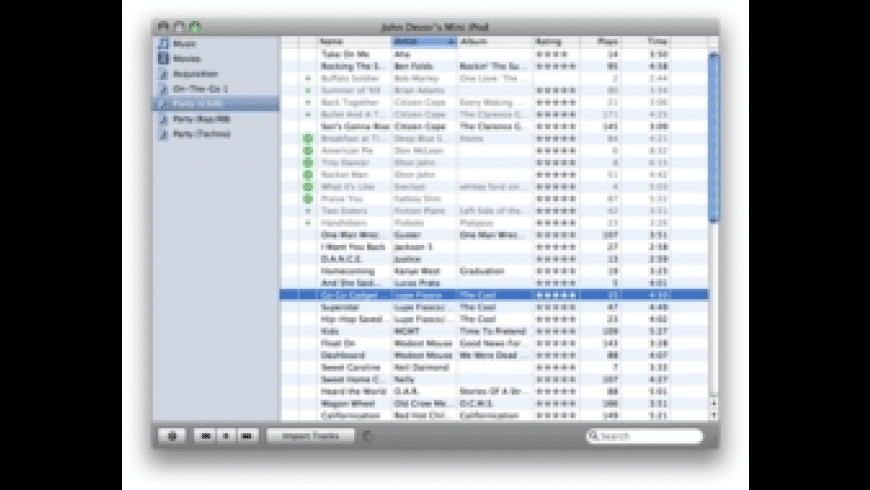Image resolution: width=870 pixels, height=490 pixels.
Task: Click the magnifier icon in Search
Action: (594, 436)
